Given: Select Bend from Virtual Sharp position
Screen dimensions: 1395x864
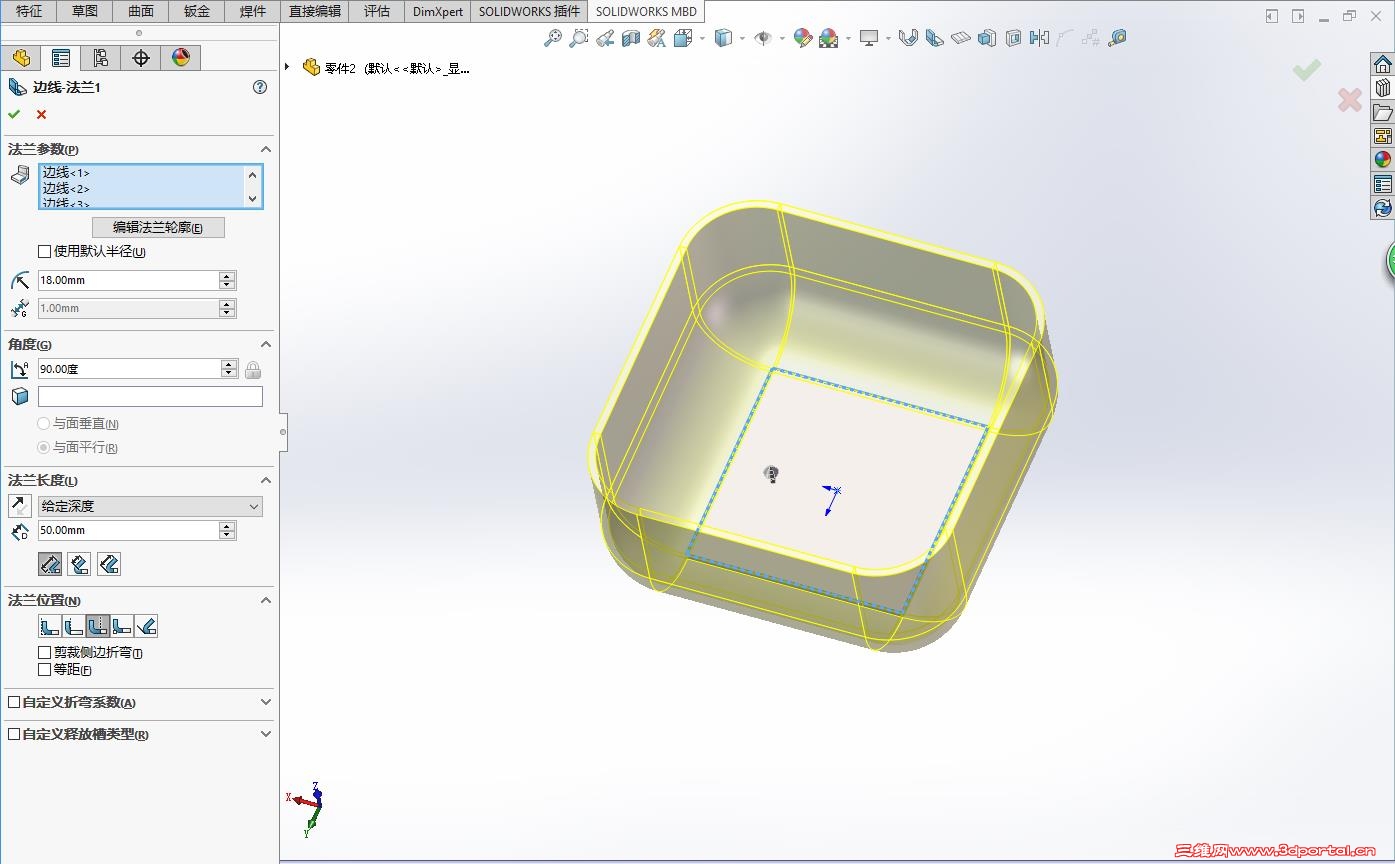Looking at the screenshot, I should point(122,627).
